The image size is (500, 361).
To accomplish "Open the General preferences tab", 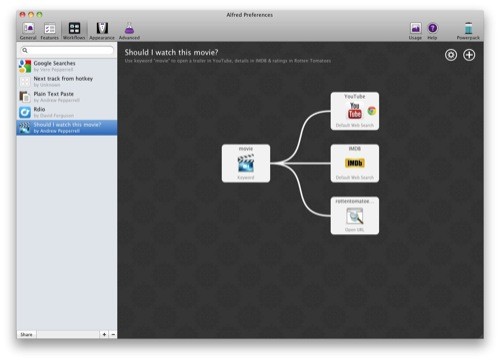I will tap(28, 31).
